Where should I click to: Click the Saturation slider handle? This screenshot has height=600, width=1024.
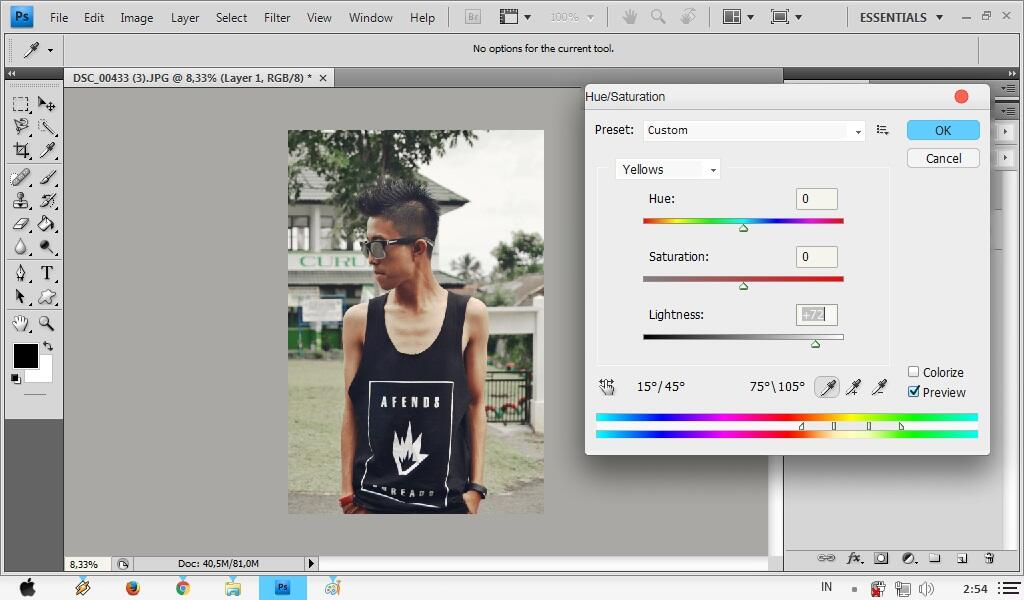tap(743, 286)
